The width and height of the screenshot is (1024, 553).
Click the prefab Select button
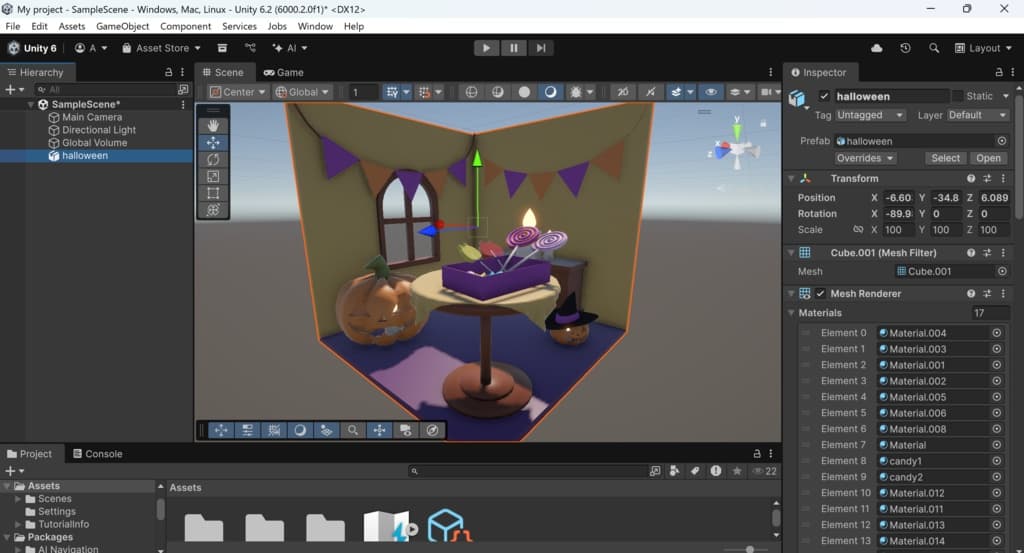point(945,158)
